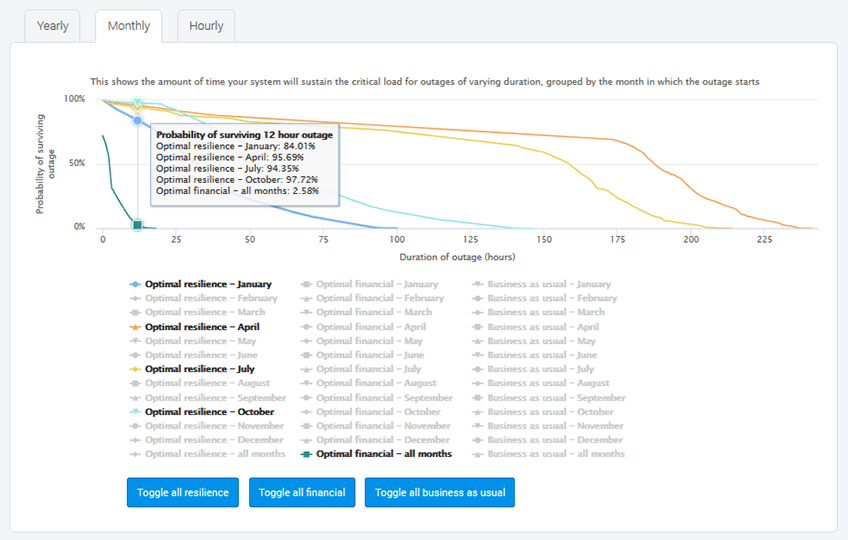848x540 pixels.
Task: Click the October triangle marker at chart top
Action: pos(138,103)
